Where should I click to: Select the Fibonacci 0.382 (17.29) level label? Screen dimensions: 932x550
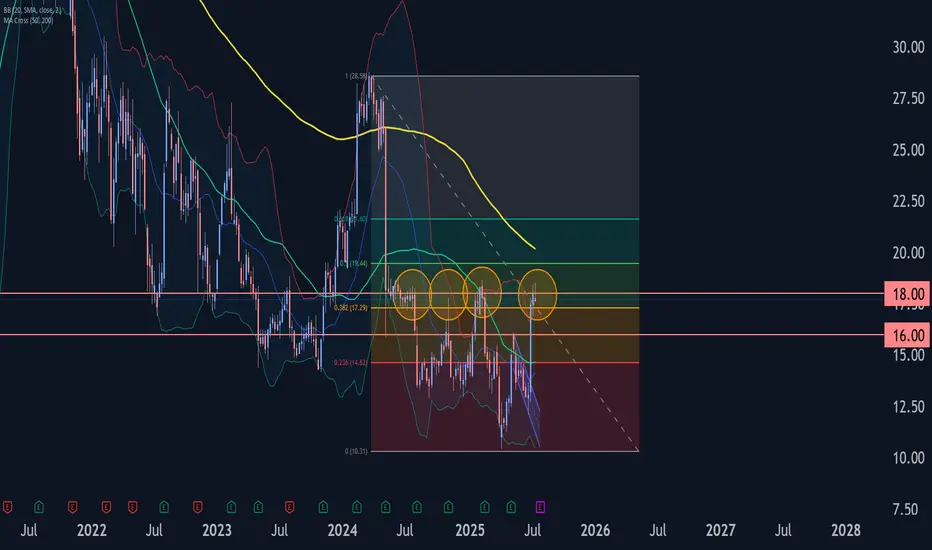(351, 308)
